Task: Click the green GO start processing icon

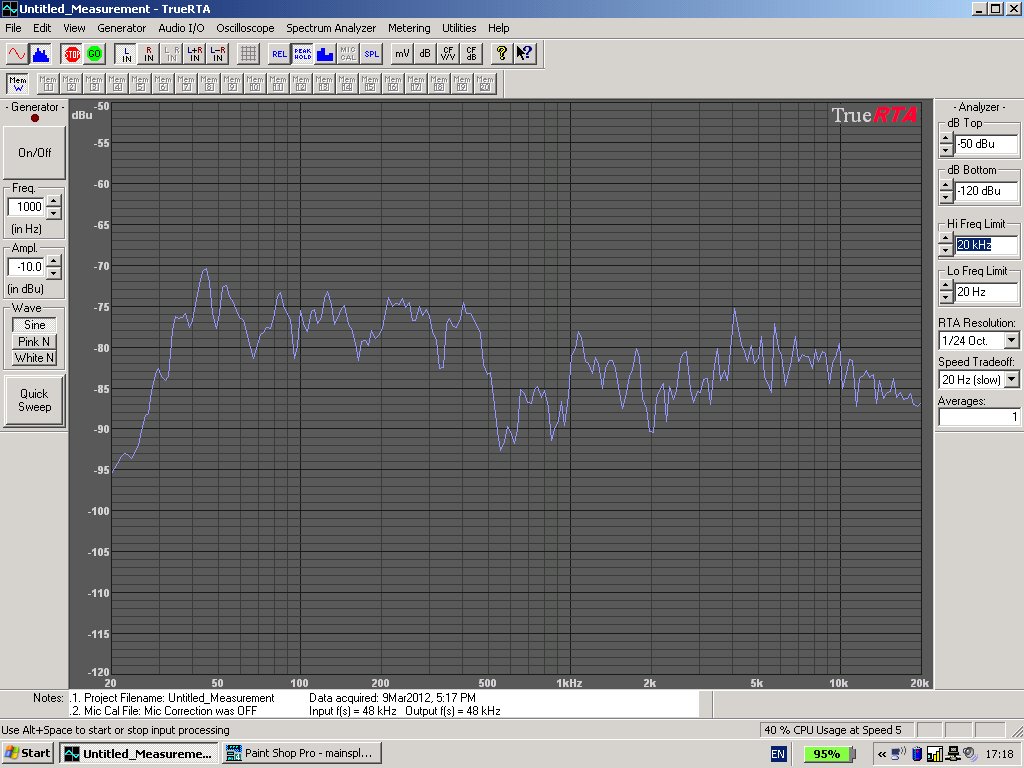Action: [95, 54]
